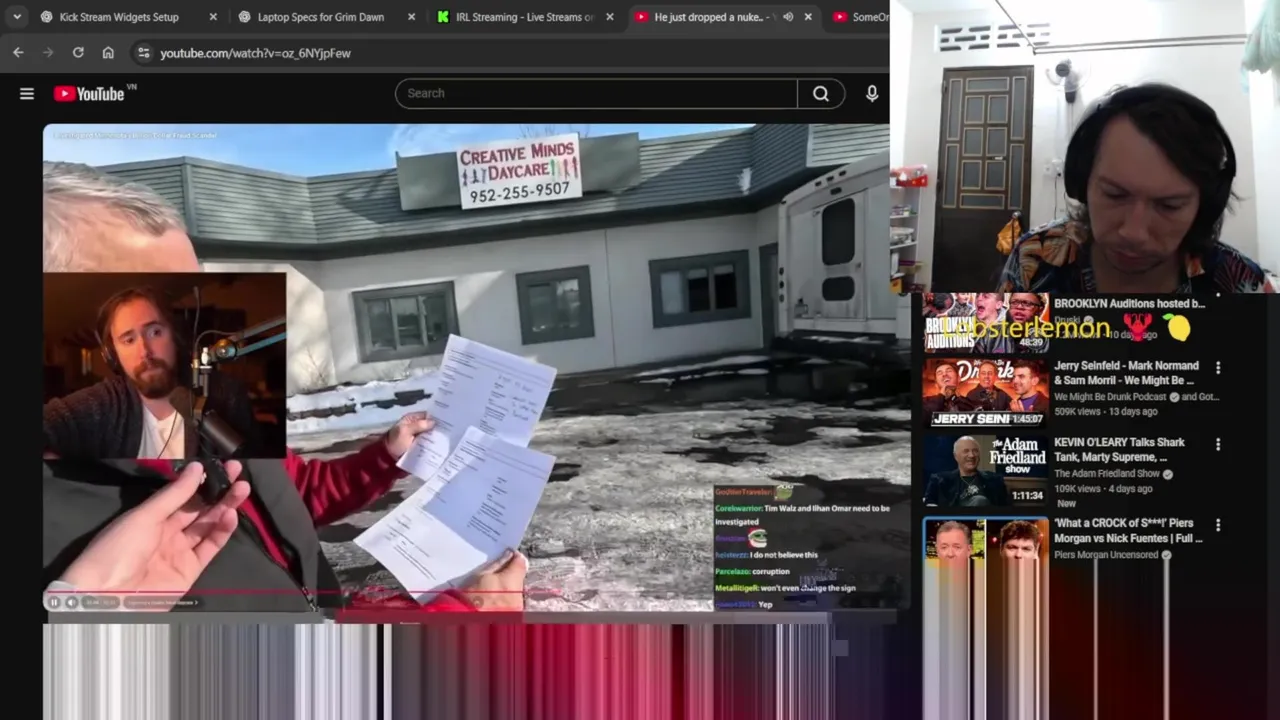Screen dimensions: 1280x720
Task: Mute the tab using its speaker icon
Action: 788,17
